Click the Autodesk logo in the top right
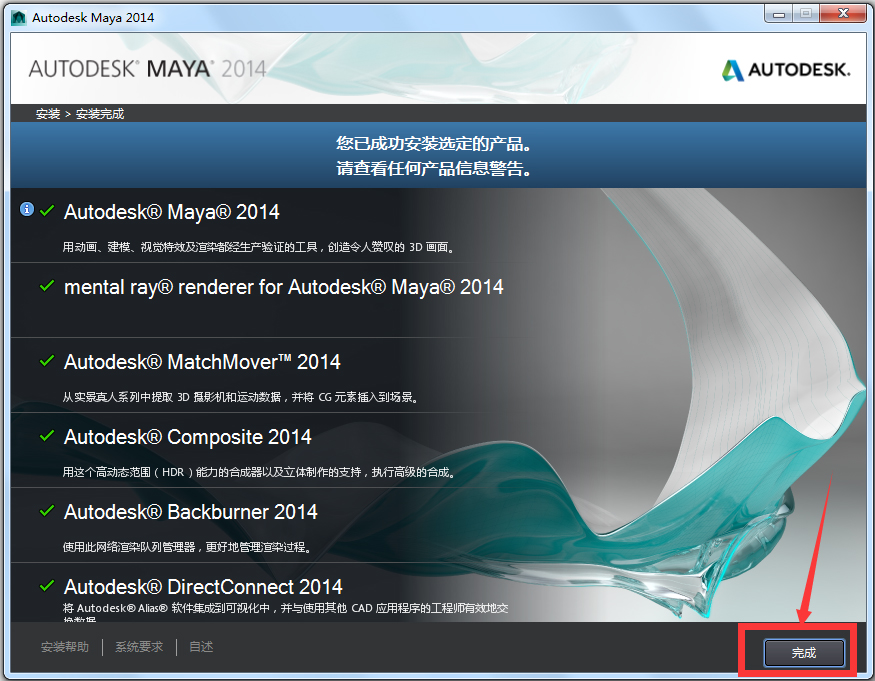The width and height of the screenshot is (875, 681). coord(786,70)
